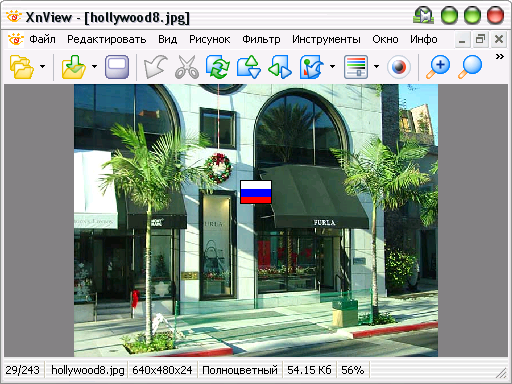Image resolution: width=512 pixels, height=384 pixels.
Task: Open the Инструменты menu
Action: tap(326, 39)
